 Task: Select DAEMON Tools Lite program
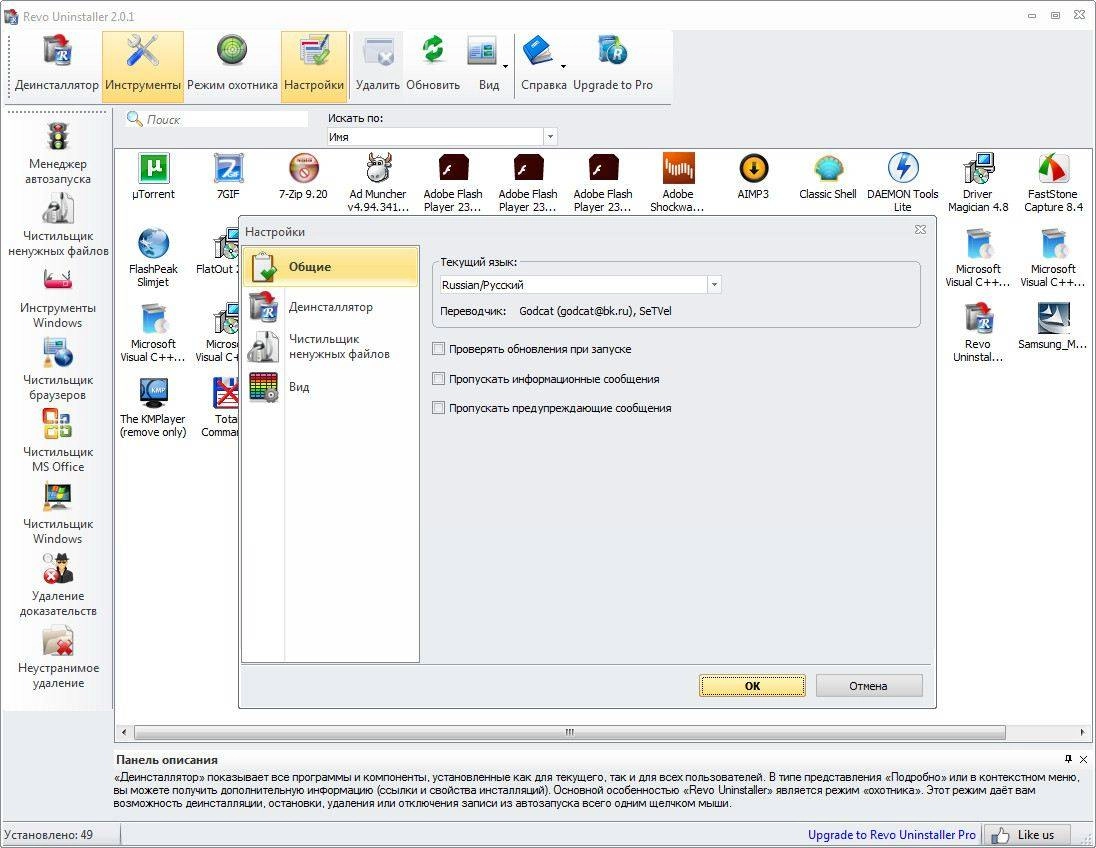click(902, 182)
